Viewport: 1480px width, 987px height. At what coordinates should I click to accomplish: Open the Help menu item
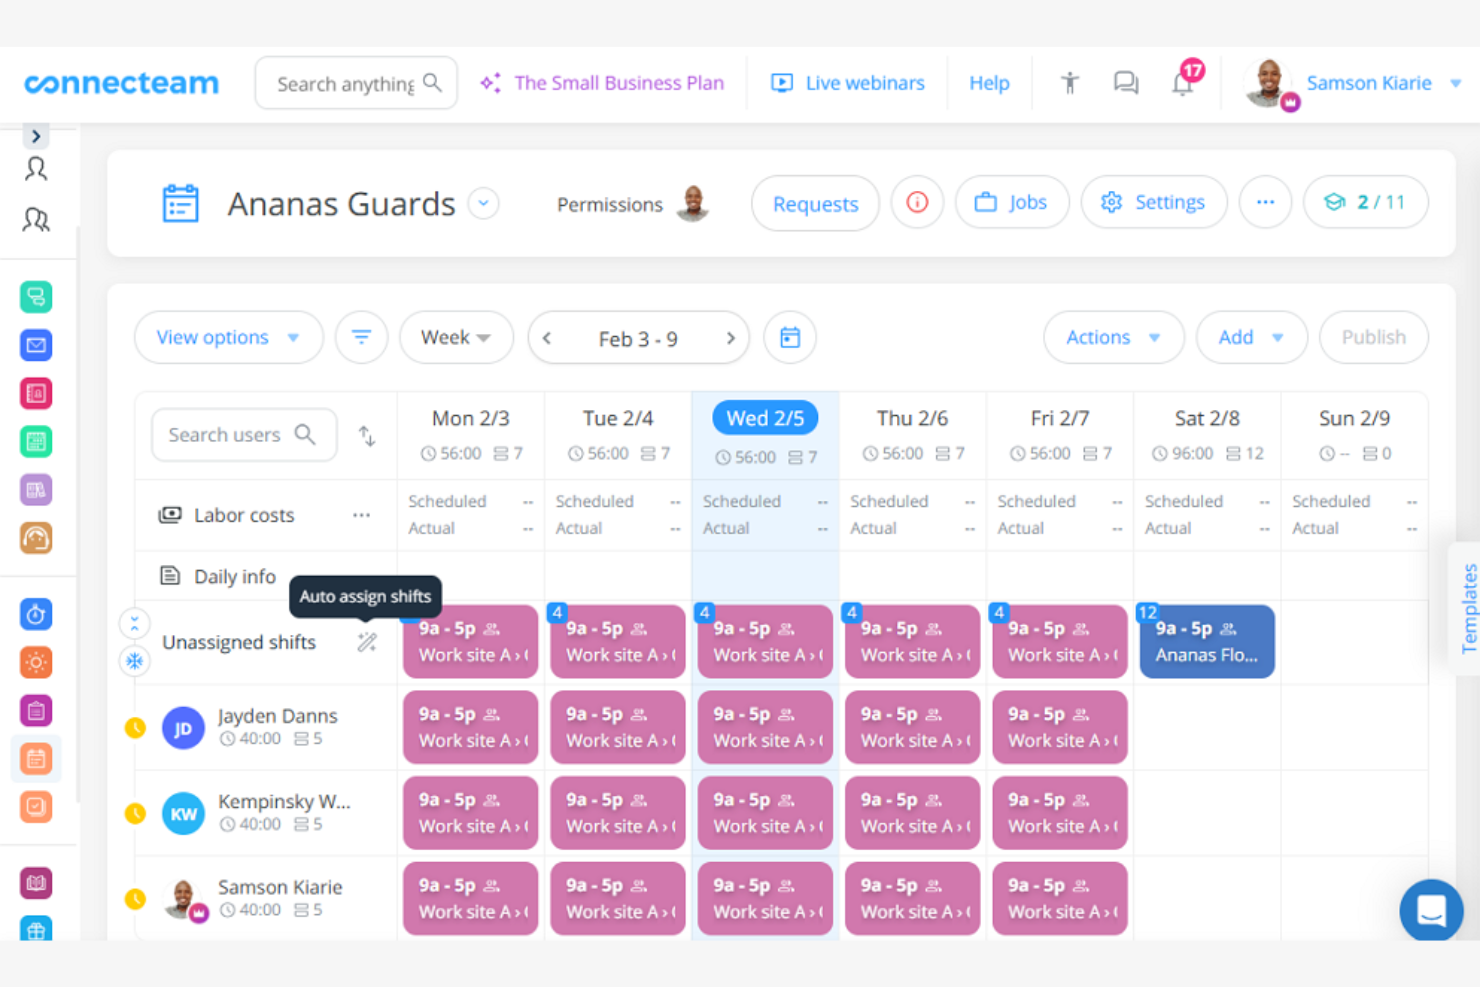989,83
